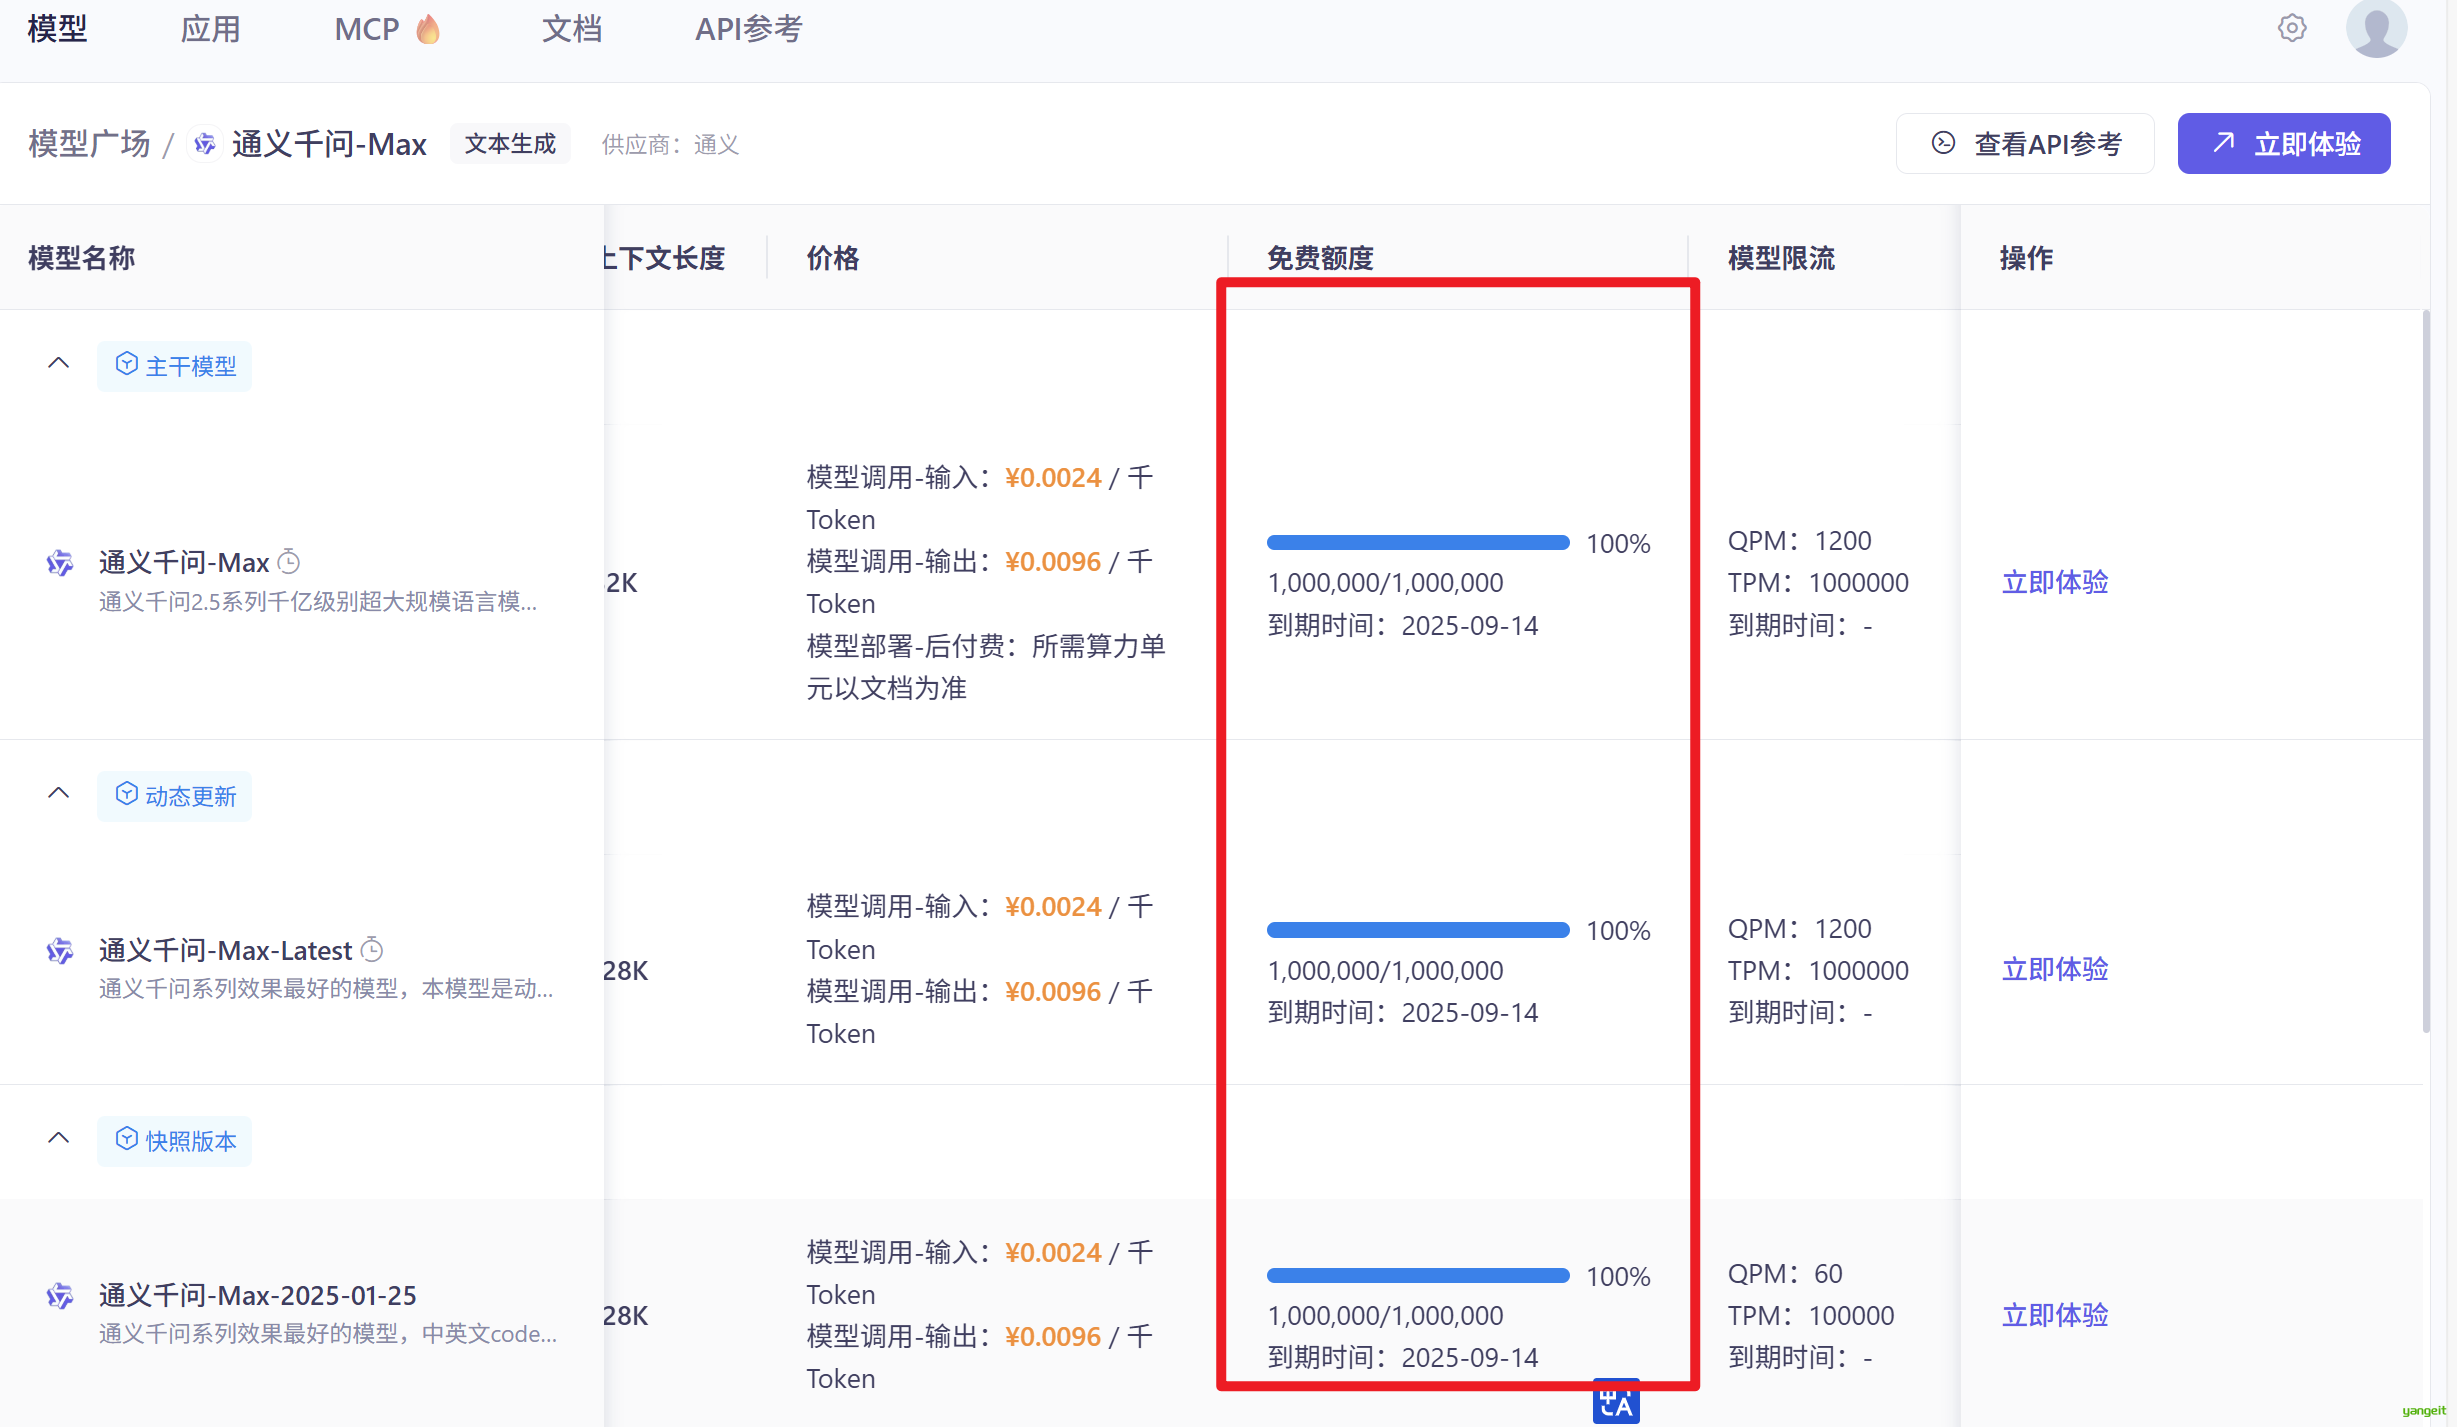The image size is (2457, 1427).
Task: Collapse the 主干模型 group
Action: 59,363
